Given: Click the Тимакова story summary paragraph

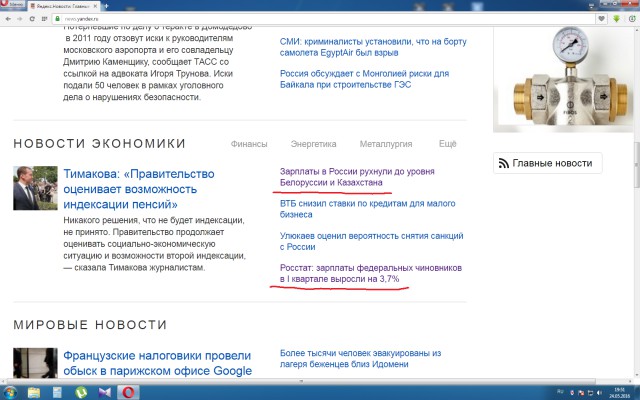Looking at the screenshot, I should pyautogui.click(x=154, y=244).
